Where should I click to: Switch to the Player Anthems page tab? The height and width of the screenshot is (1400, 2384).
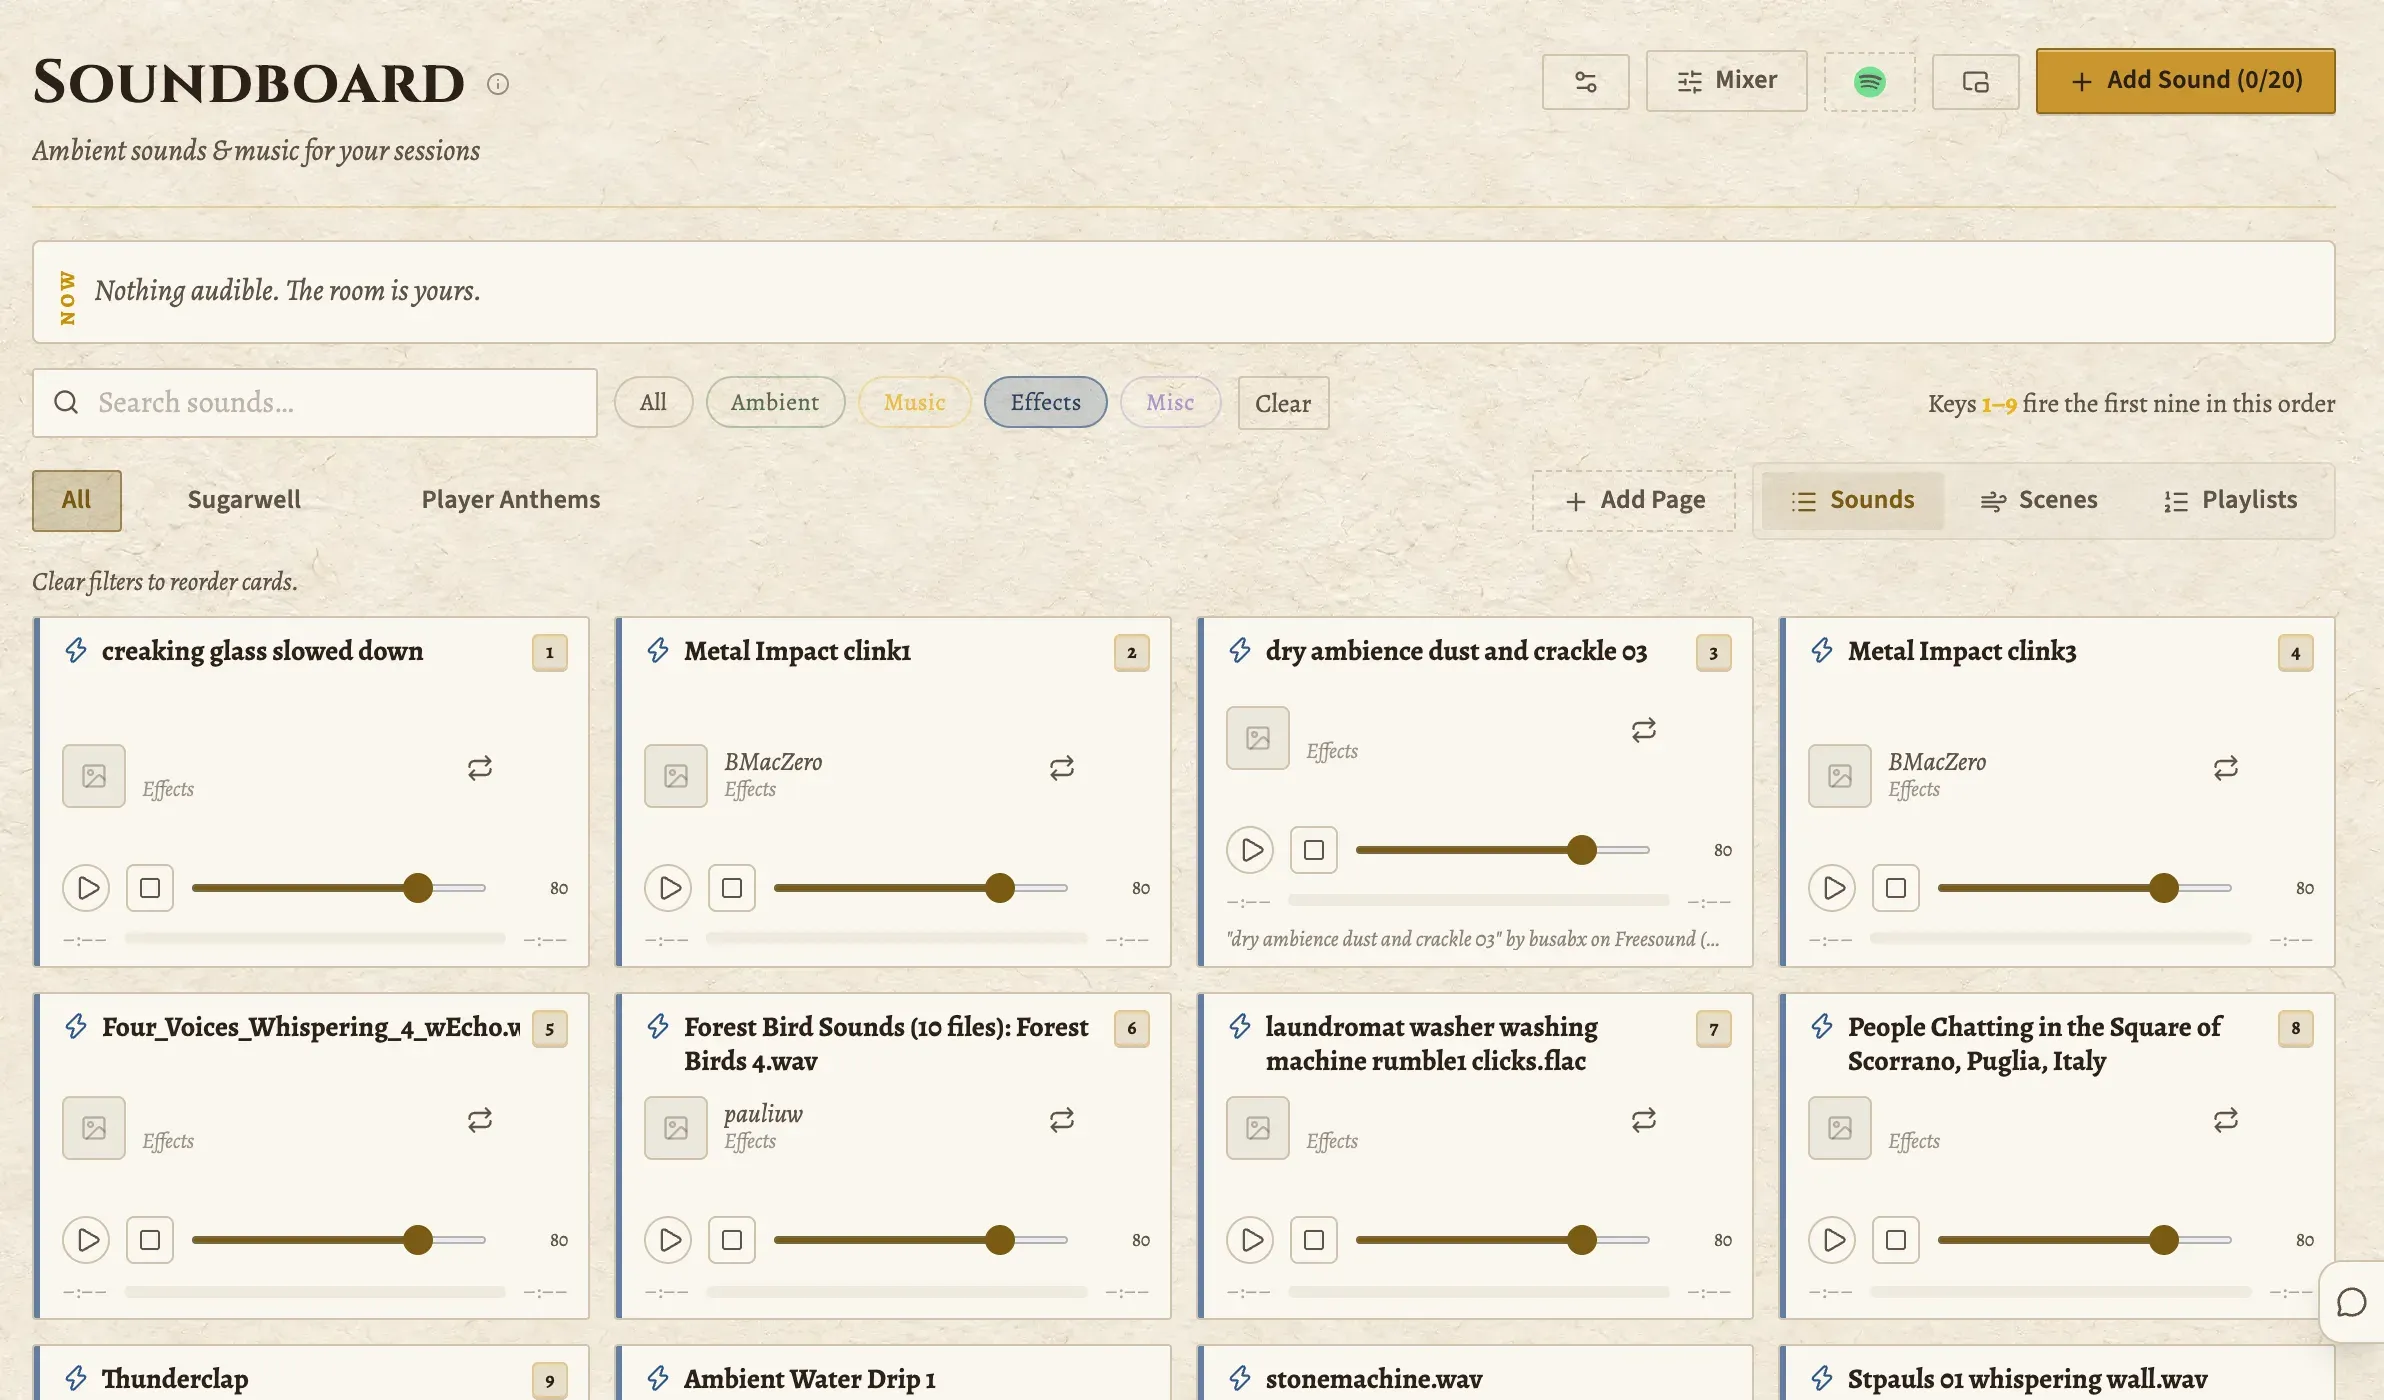(510, 500)
